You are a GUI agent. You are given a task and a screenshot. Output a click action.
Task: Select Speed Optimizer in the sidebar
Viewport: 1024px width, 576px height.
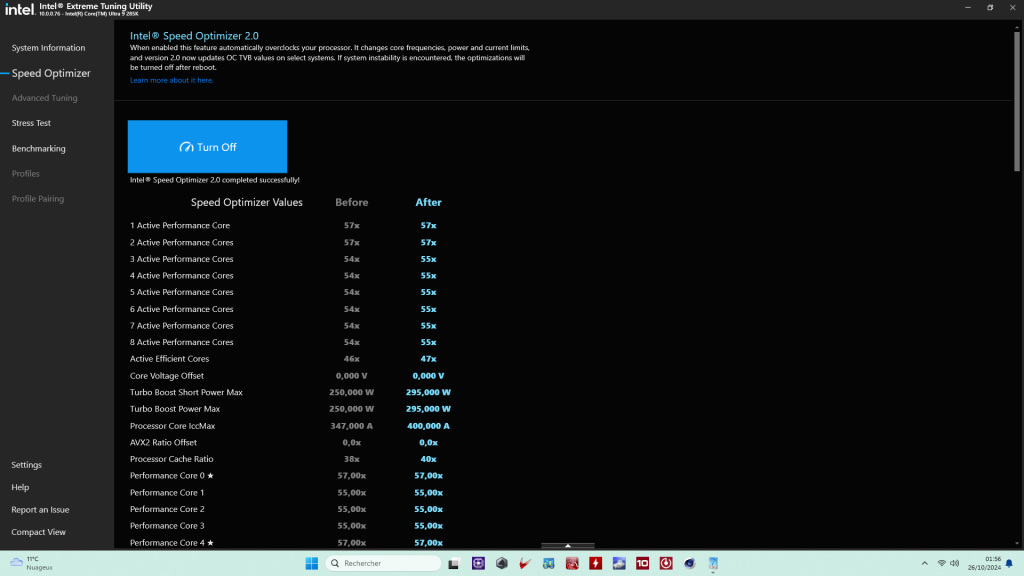[51, 73]
